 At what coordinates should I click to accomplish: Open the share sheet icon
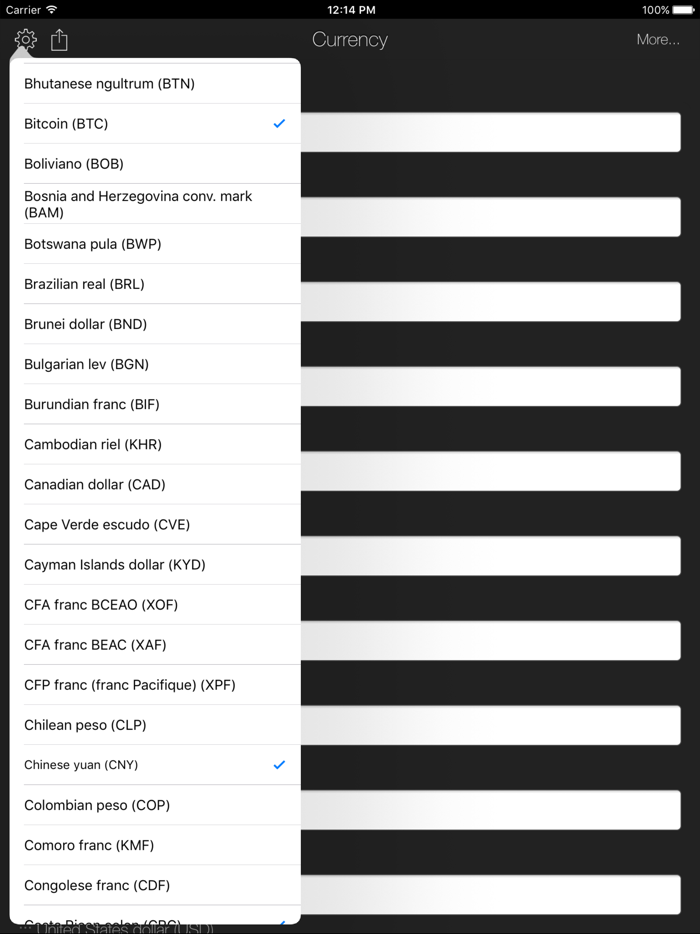pos(58,39)
